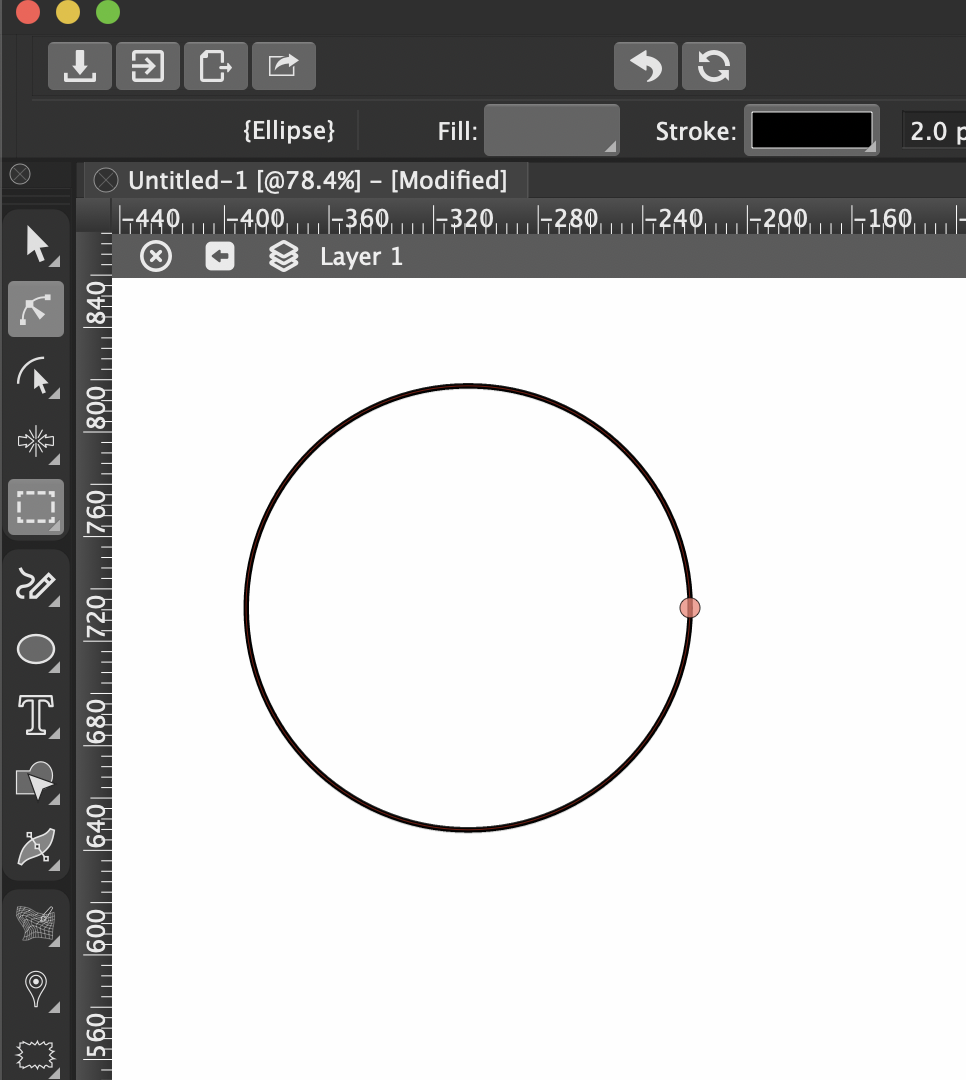966x1080 pixels.
Task: Click the share arrow toolbar icon
Action: [284, 67]
